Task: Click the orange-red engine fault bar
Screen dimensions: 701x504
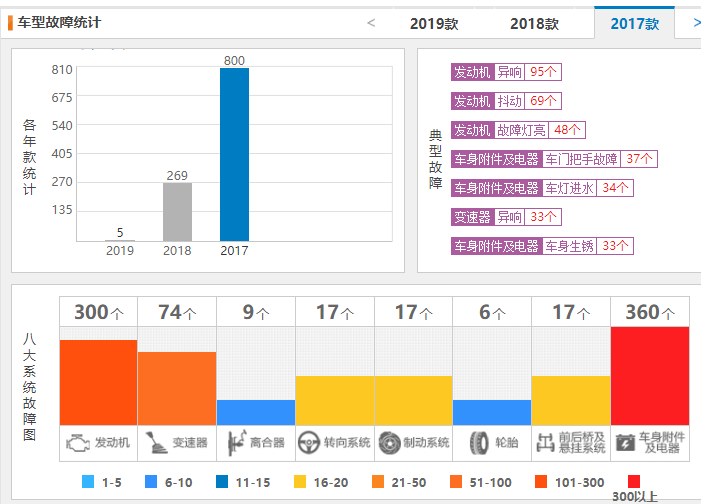Action: (98, 382)
